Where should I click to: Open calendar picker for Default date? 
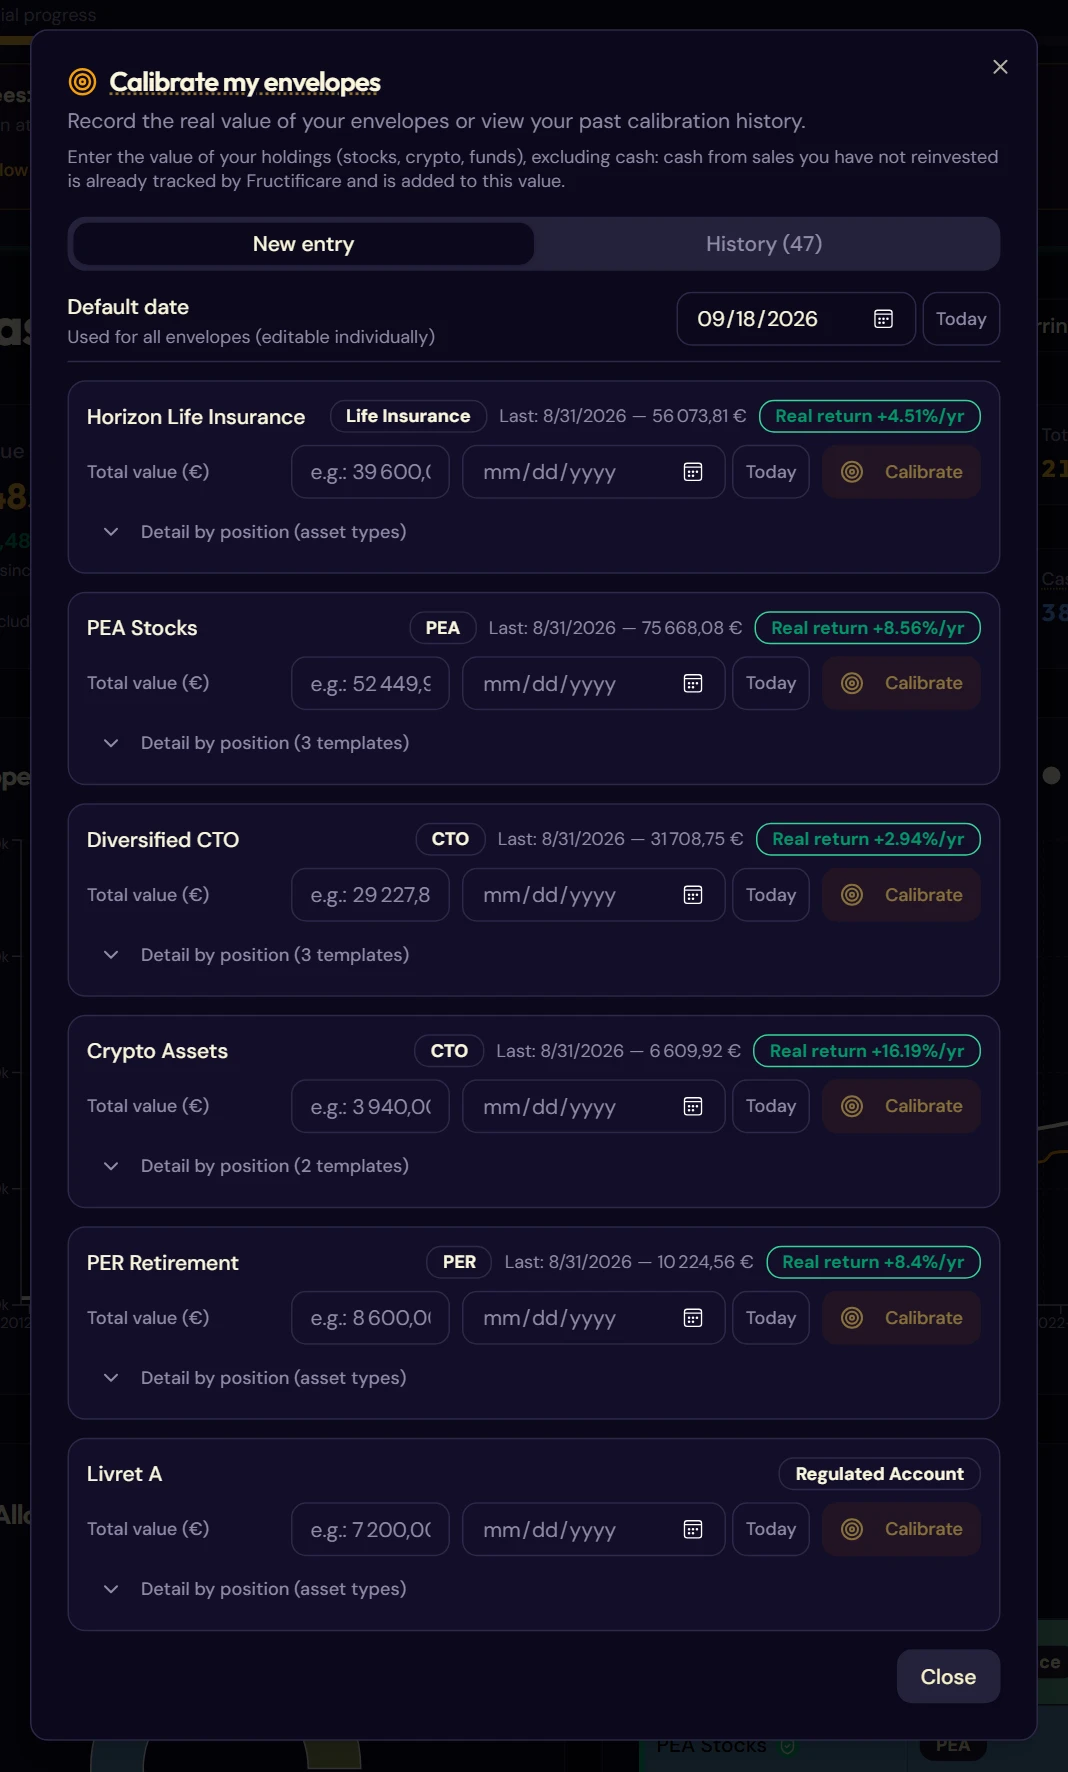(883, 319)
